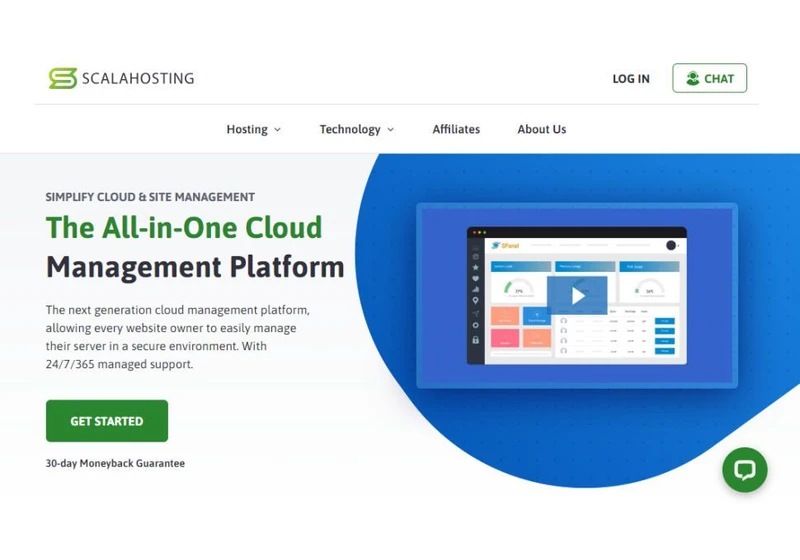800x560 pixels.
Task: Click the gear icon in SPanel sidebar
Action: (476, 325)
